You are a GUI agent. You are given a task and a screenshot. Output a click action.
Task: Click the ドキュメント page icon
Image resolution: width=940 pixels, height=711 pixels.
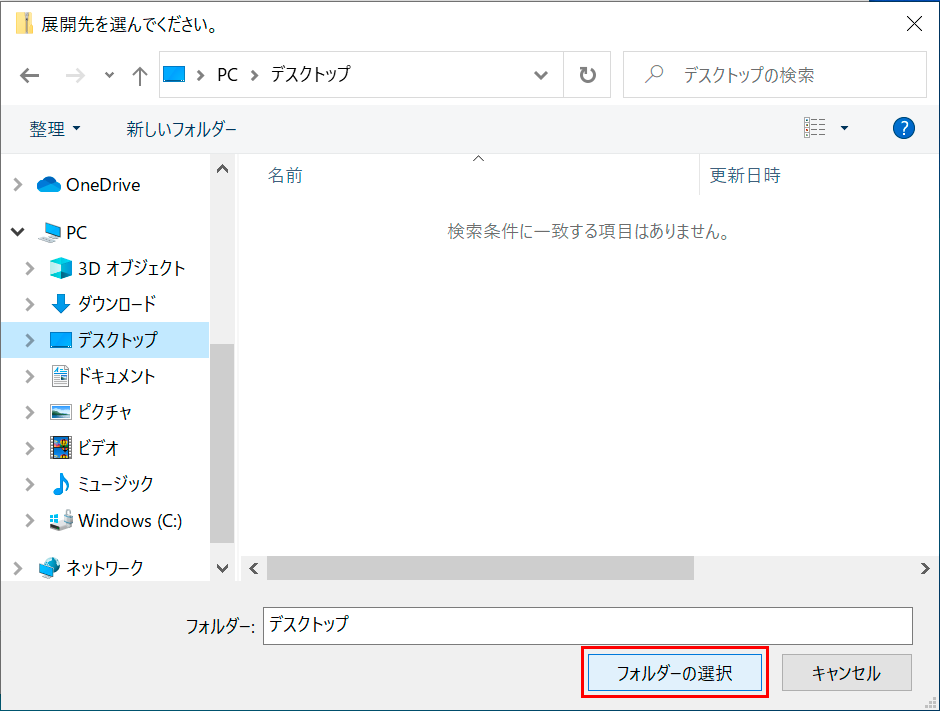pos(61,376)
